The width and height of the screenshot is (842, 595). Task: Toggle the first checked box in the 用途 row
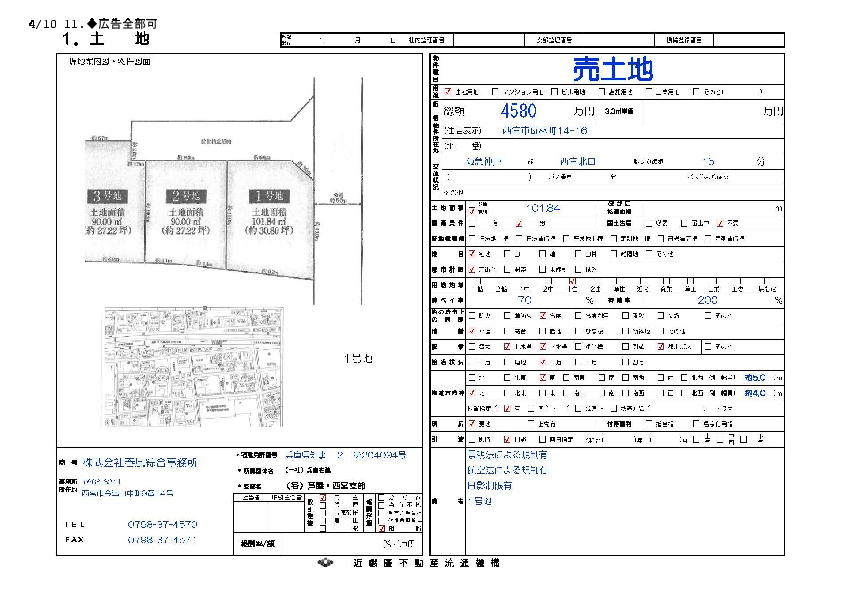coord(448,91)
